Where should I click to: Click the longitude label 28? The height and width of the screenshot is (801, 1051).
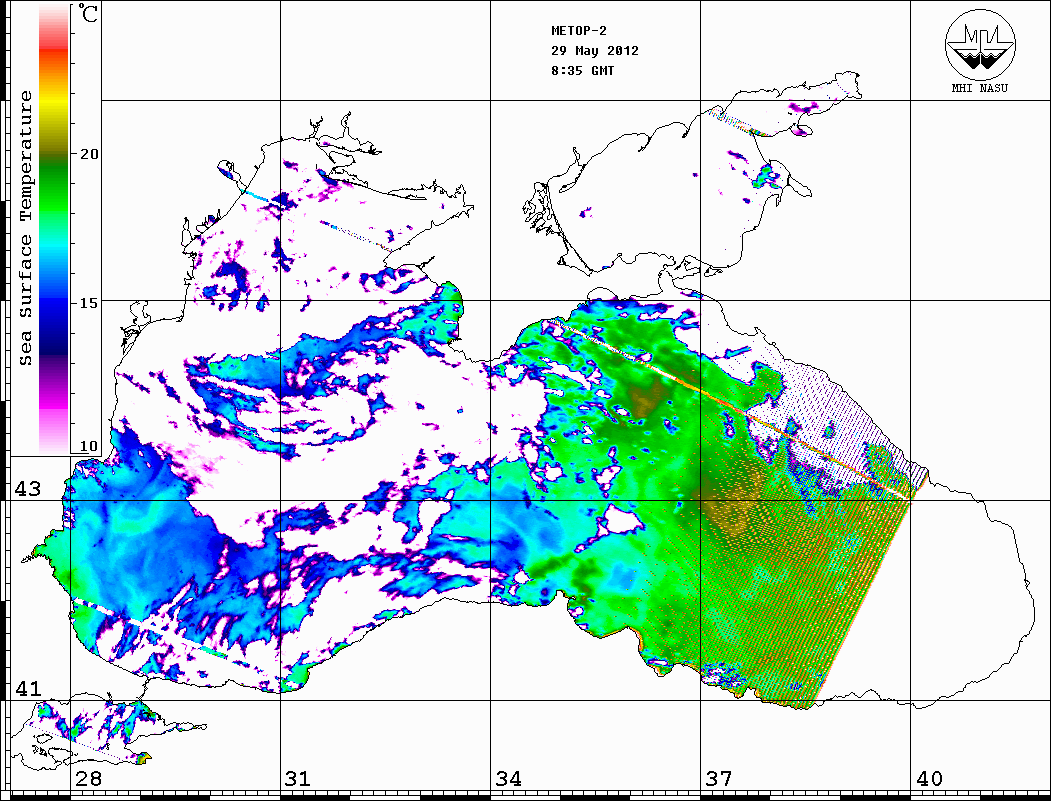88,779
